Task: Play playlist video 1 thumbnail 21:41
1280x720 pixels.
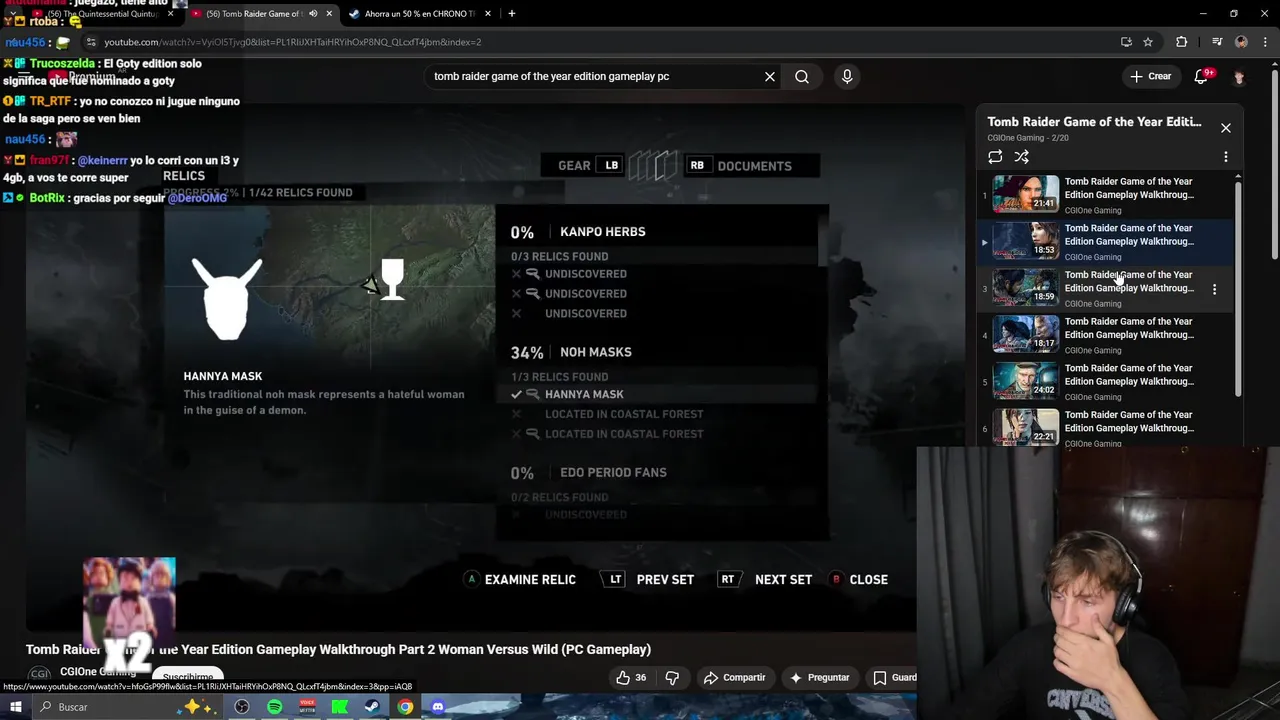Action: click(1025, 193)
